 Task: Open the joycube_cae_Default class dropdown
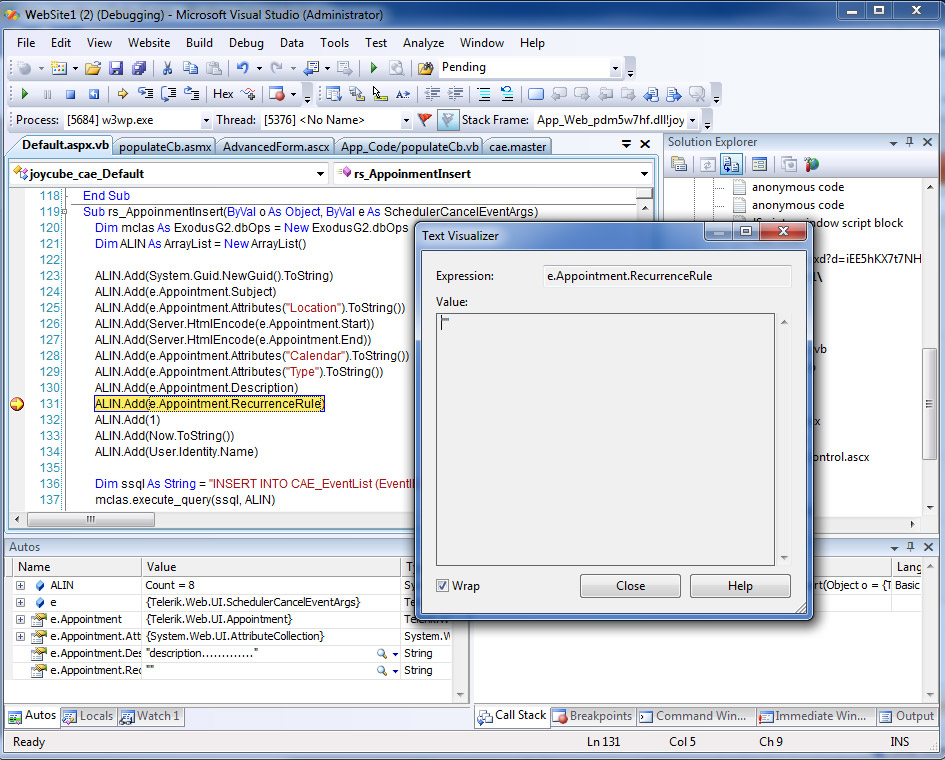tap(320, 174)
